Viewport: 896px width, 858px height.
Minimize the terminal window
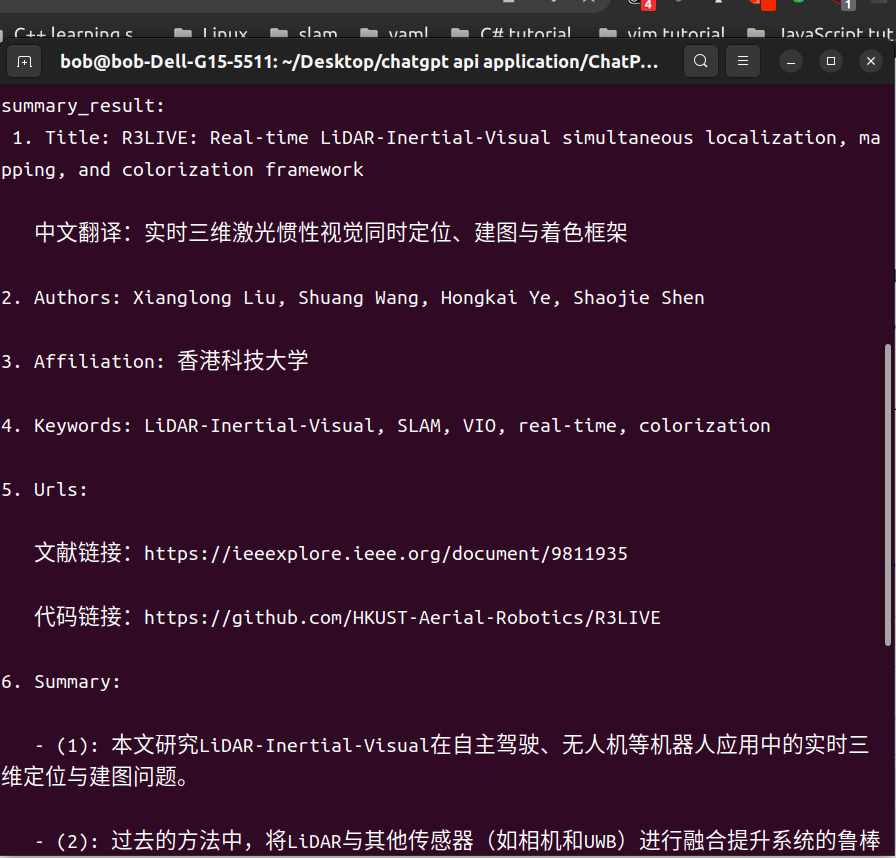(x=791, y=61)
